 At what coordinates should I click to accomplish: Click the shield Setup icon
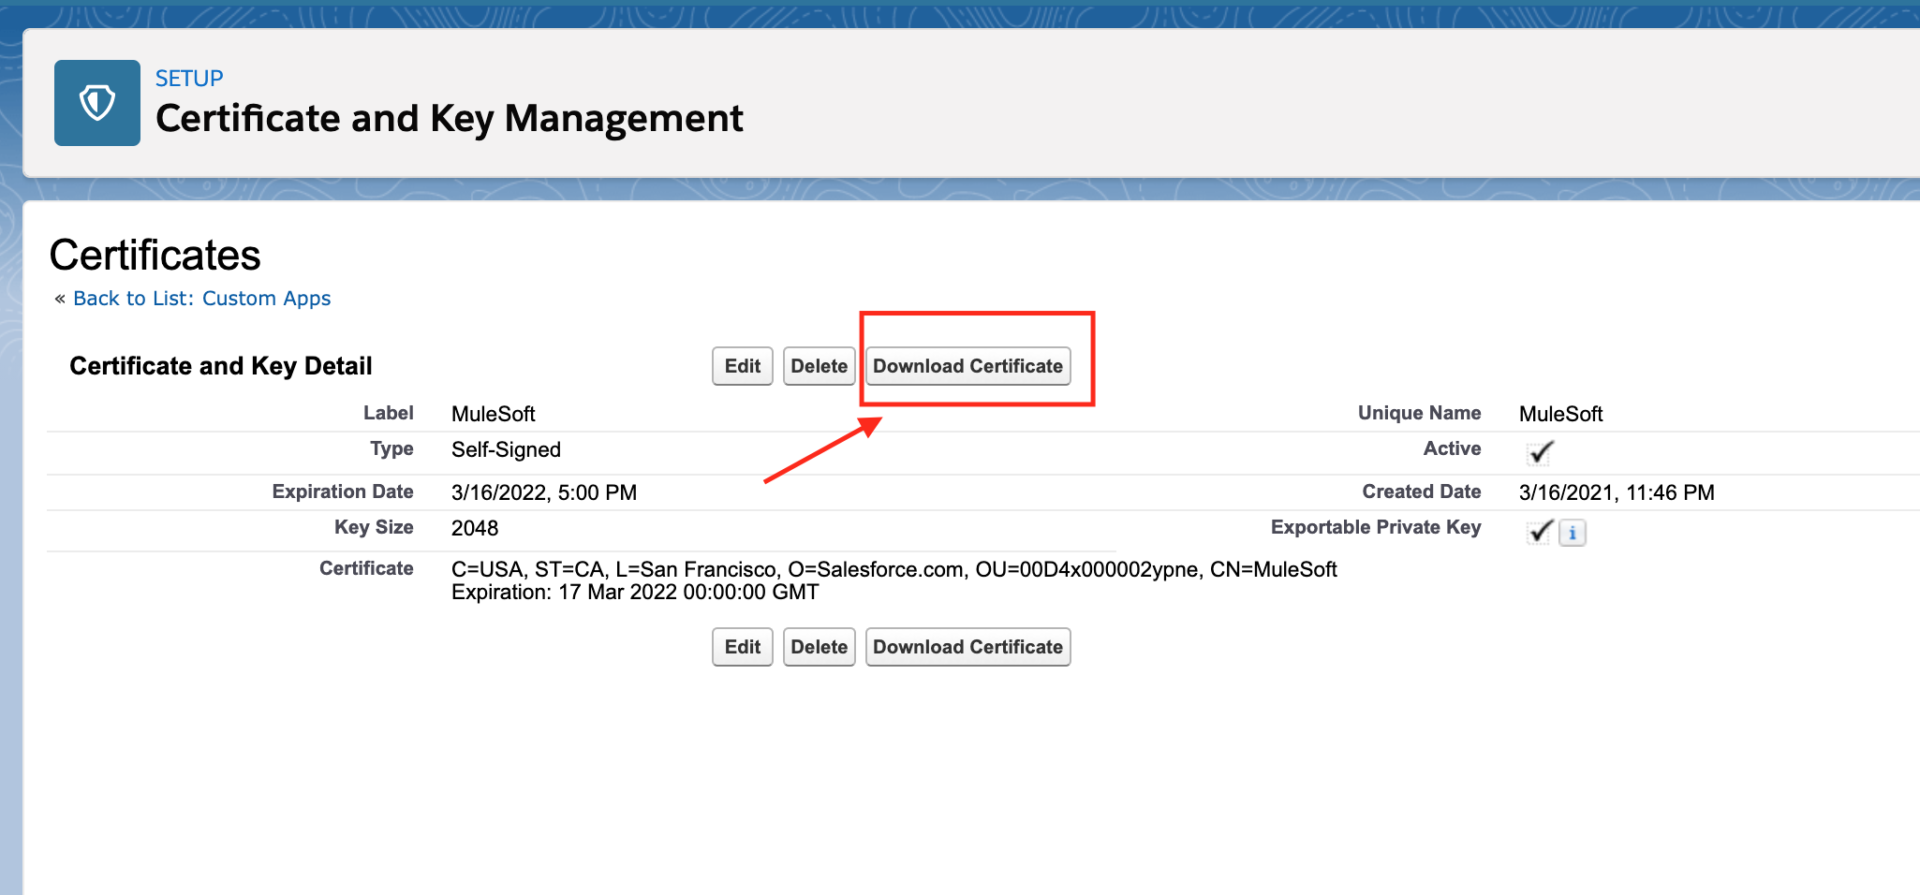coord(97,103)
